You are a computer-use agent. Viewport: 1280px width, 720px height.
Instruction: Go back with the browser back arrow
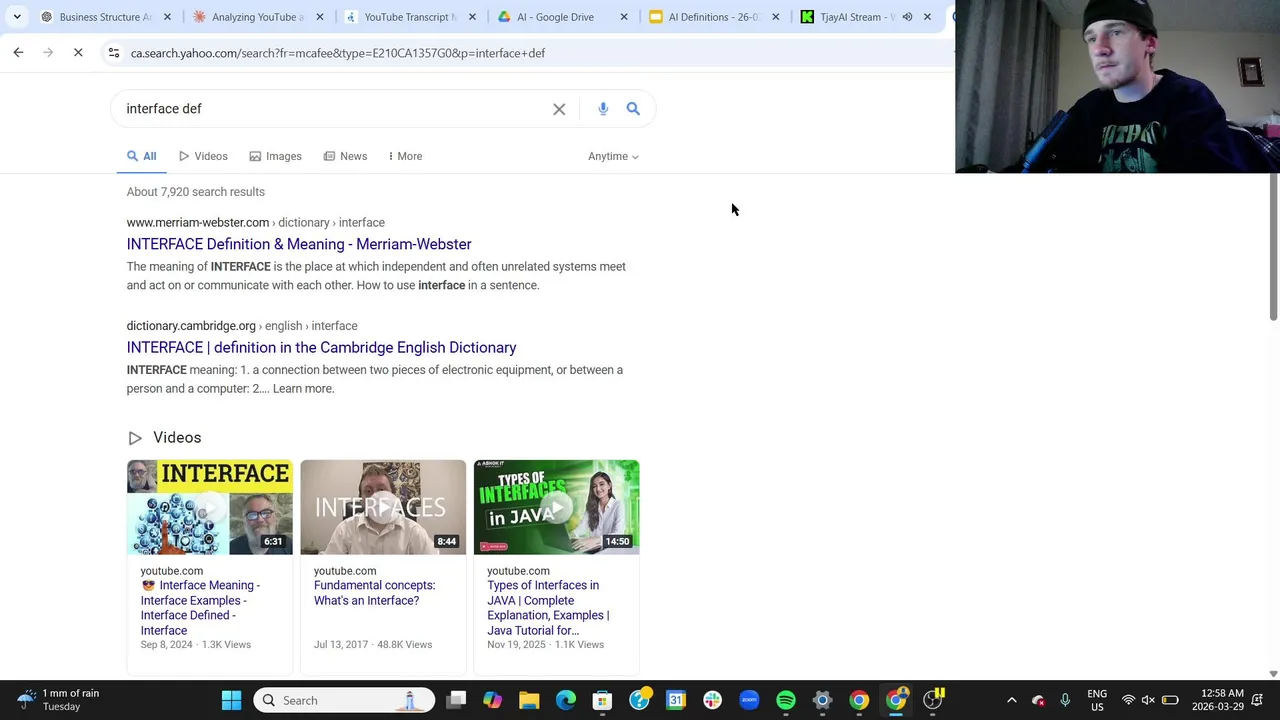click(18, 52)
